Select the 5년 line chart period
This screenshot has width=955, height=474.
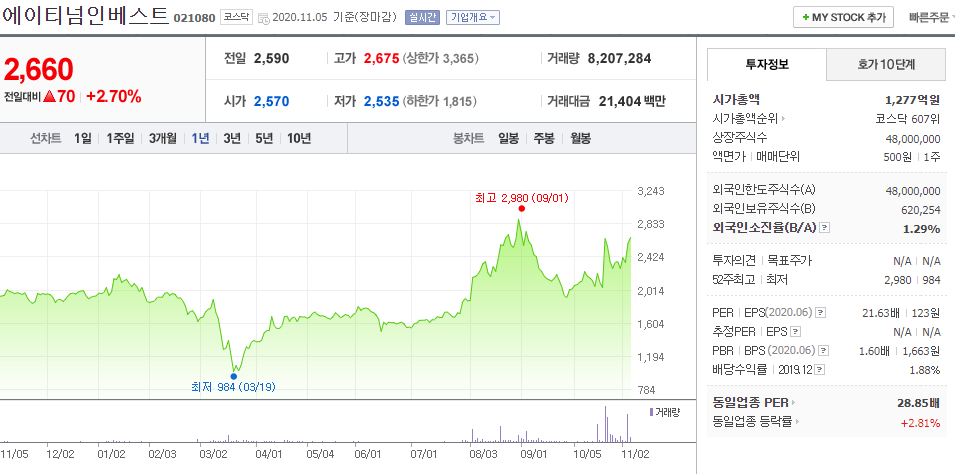[x=264, y=138]
